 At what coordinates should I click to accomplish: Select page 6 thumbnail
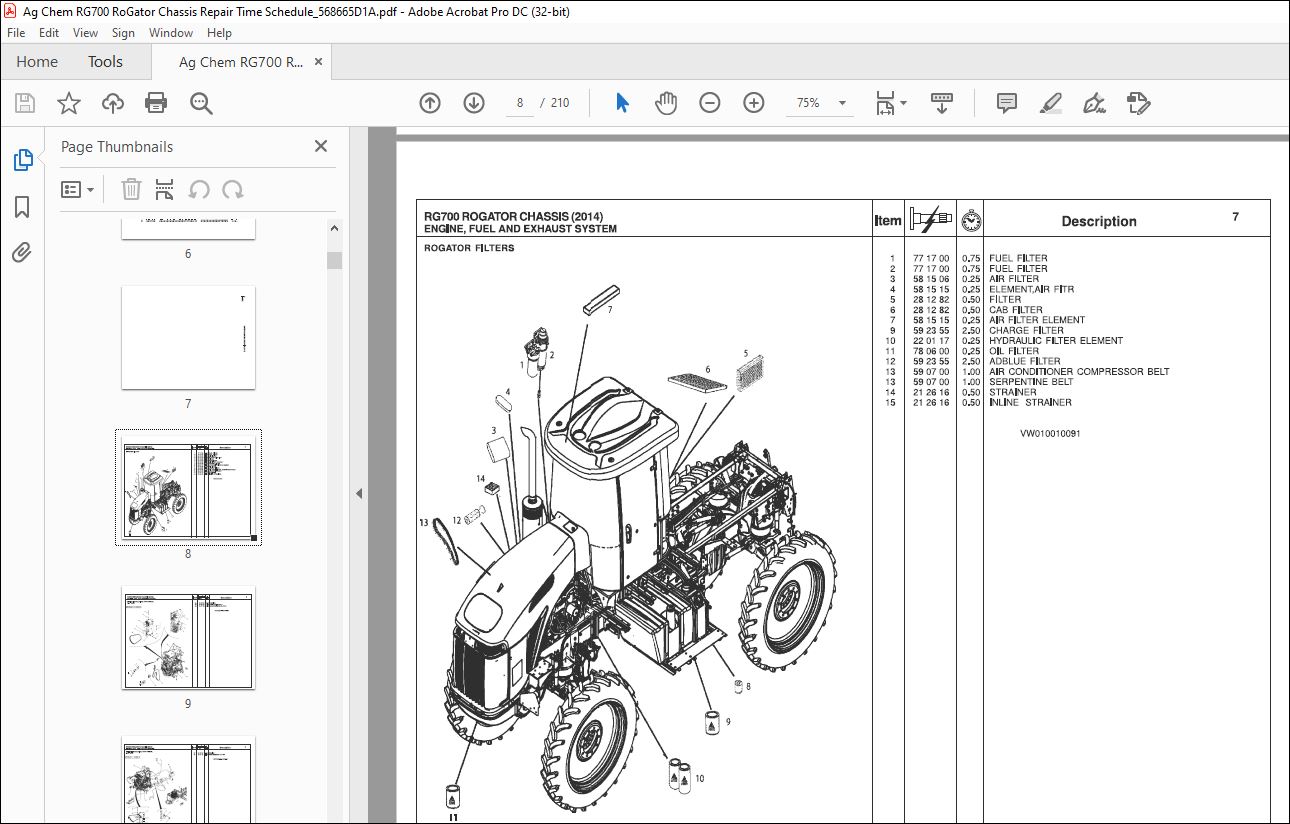[x=188, y=230]
